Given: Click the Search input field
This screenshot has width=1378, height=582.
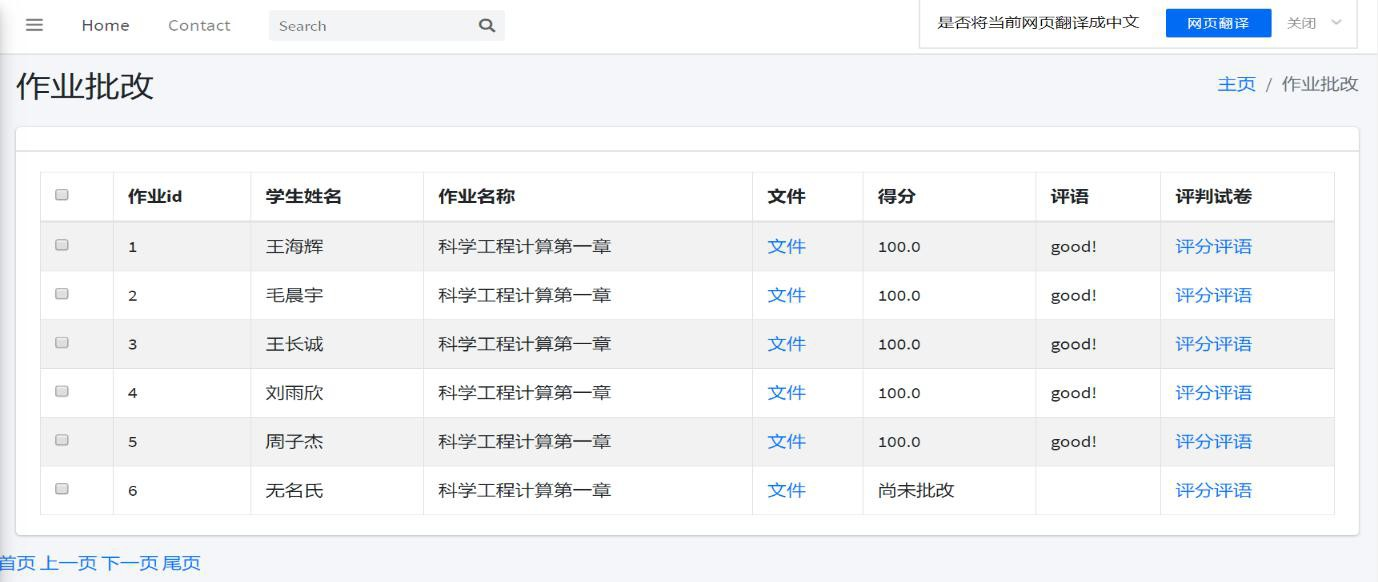Looking at the screenshot, I should coord(370,25).
